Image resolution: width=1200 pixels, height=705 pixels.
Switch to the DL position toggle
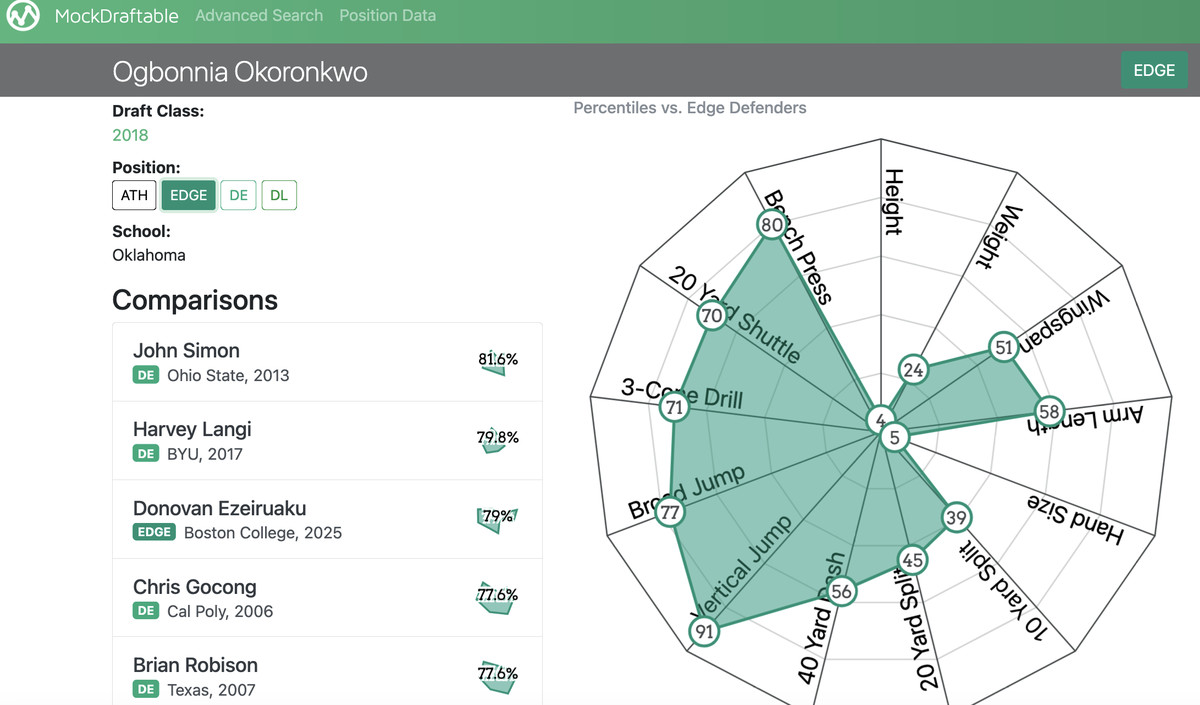279,195
